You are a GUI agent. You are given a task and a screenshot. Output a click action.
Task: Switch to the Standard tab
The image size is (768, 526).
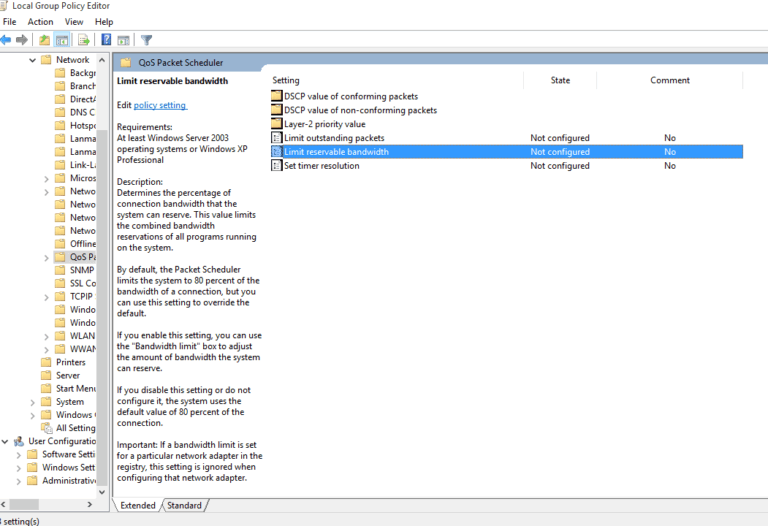(184, 505)
